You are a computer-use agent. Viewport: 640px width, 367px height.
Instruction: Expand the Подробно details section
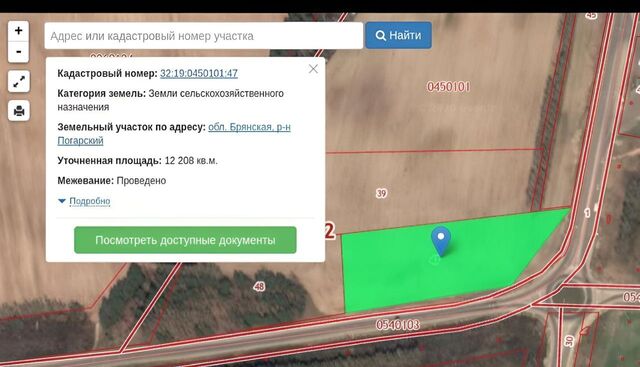tap(89, 201)
